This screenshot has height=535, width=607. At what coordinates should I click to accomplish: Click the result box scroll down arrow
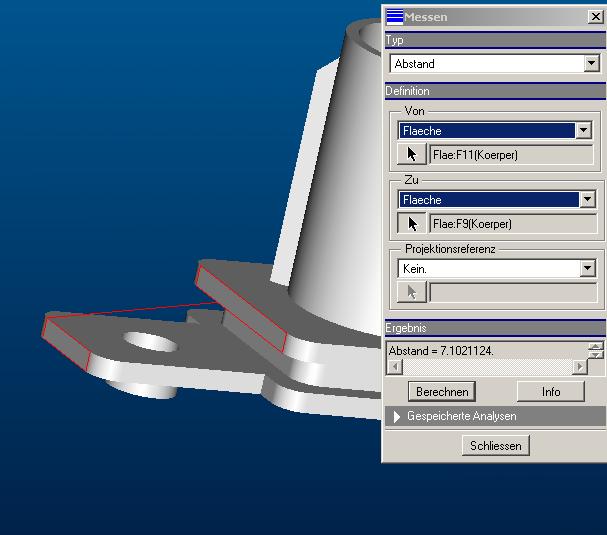(x=596, y=355)
